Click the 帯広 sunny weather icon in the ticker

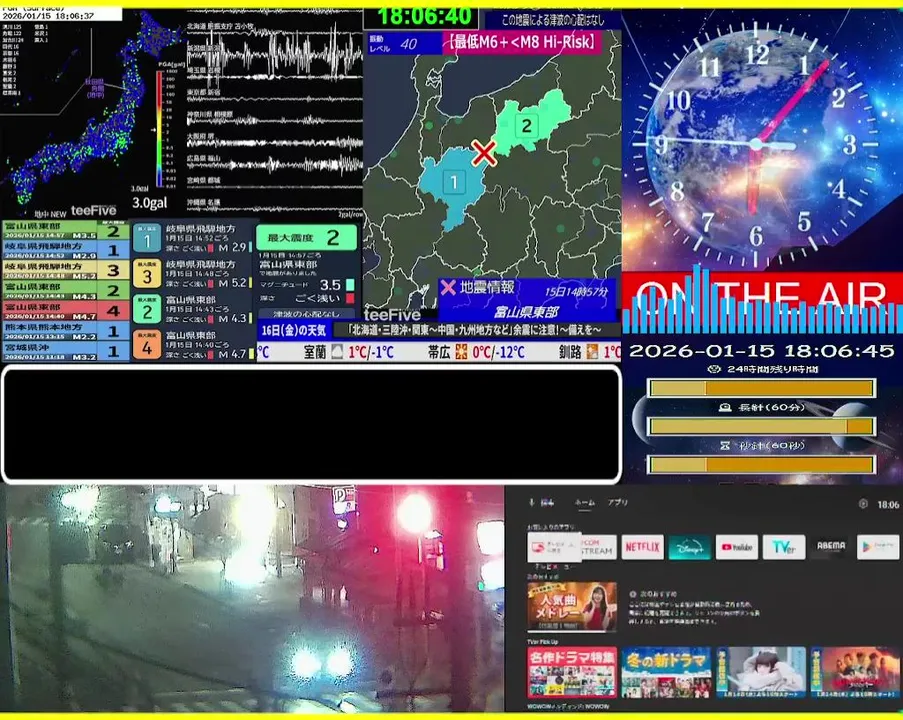pyautogui.click(x=461, y=352)
